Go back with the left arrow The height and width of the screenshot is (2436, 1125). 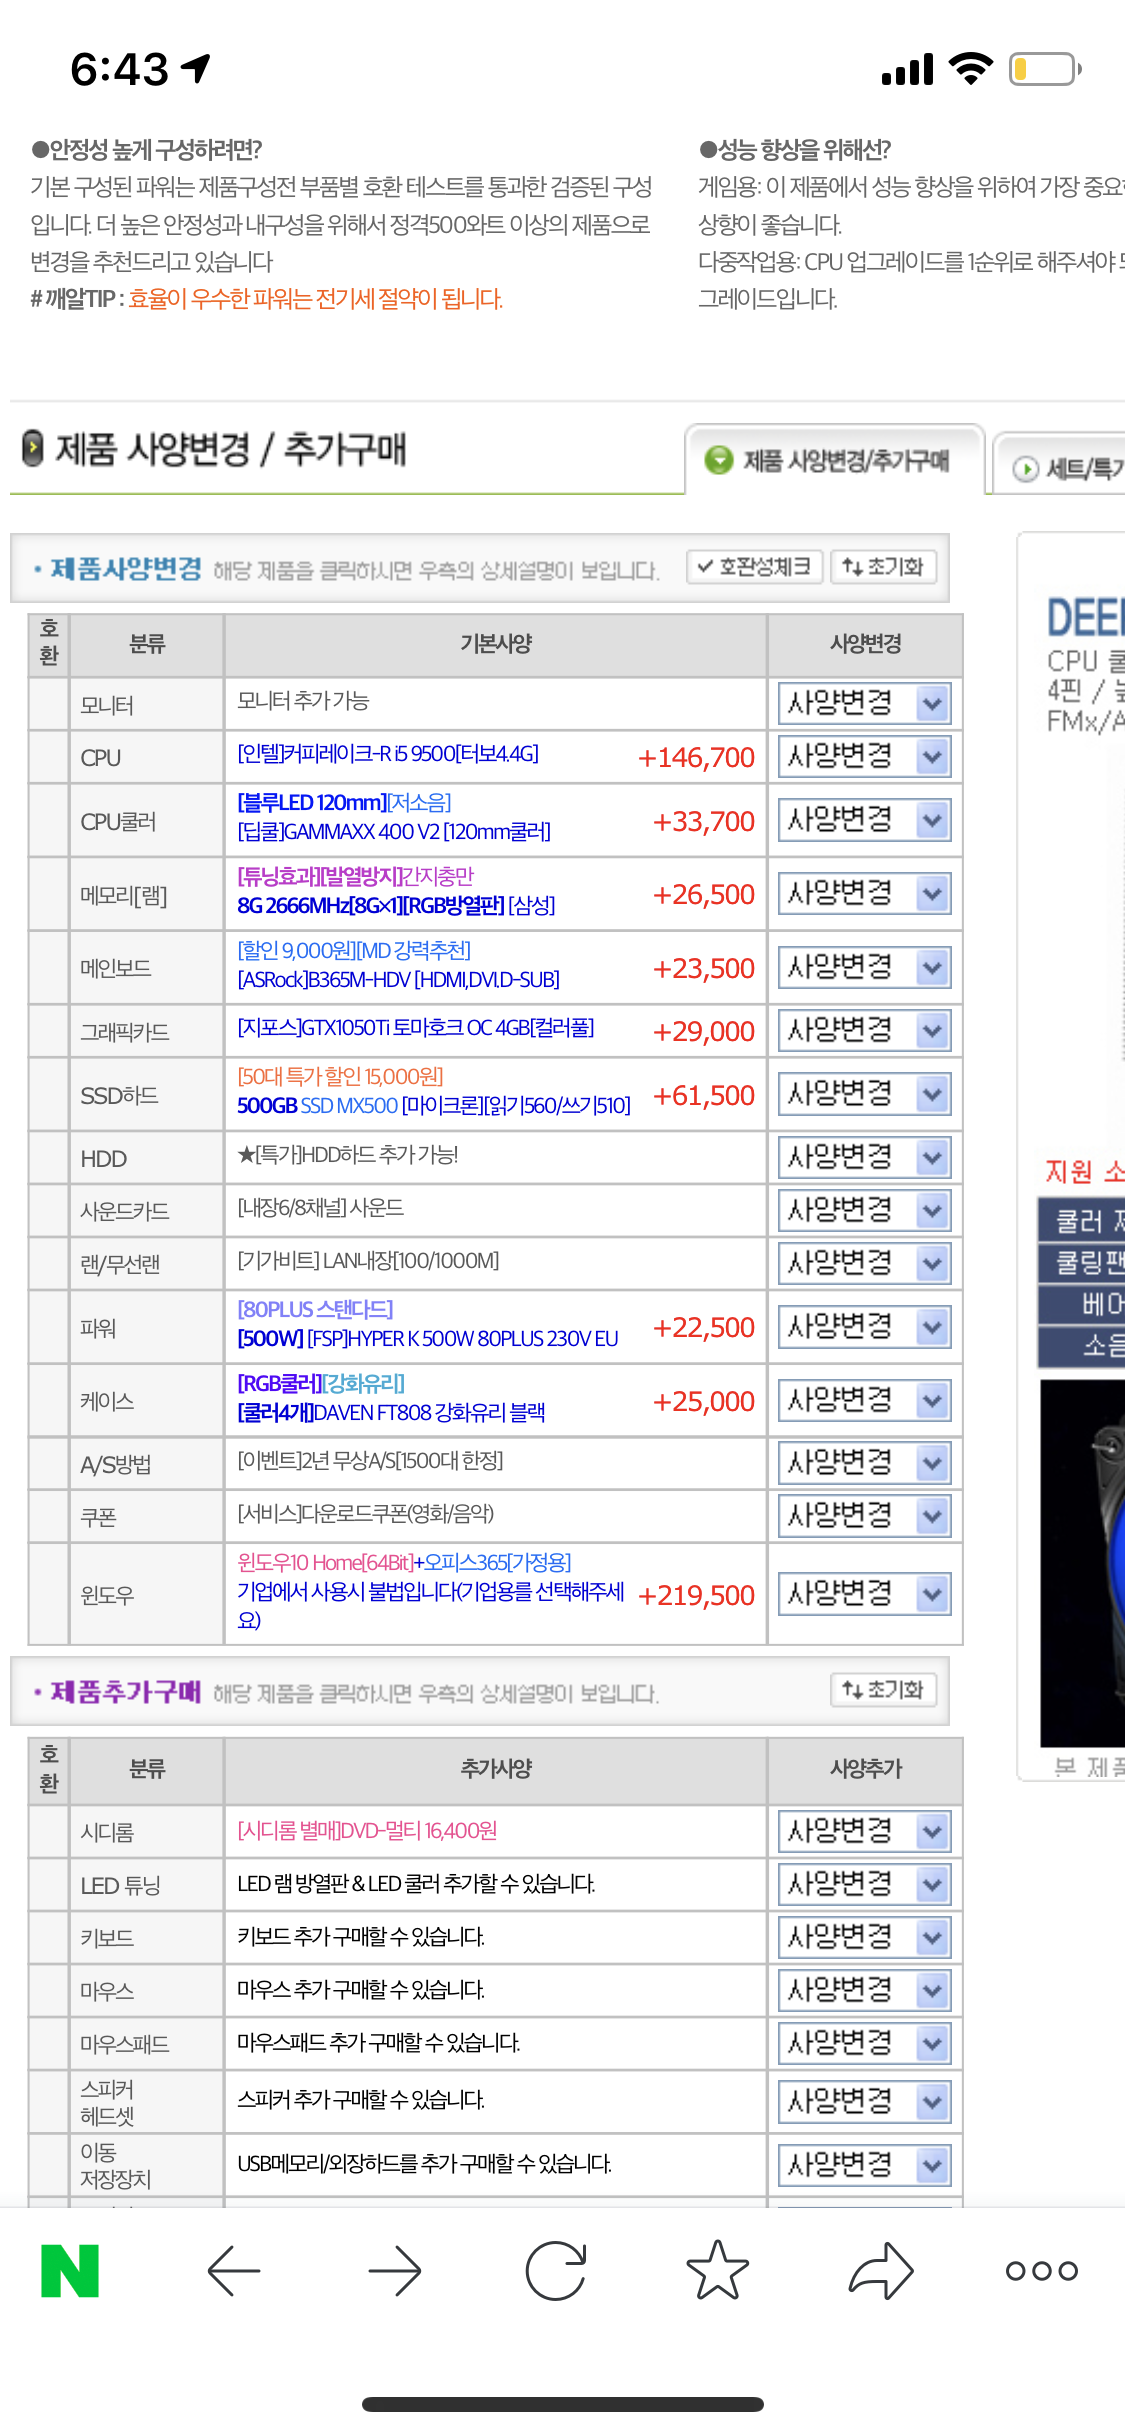coord(234,2271)
